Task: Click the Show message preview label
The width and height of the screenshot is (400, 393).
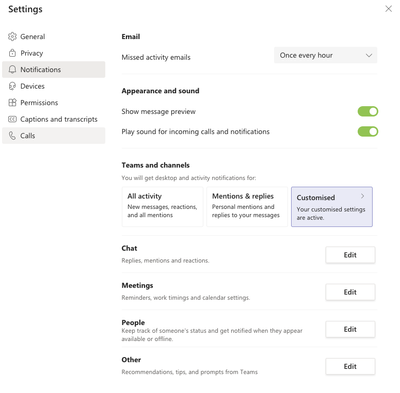Action: pos(159,112)
